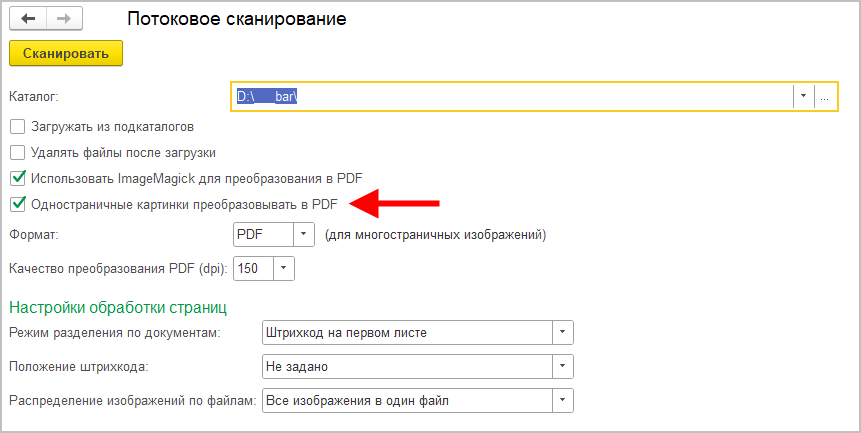Expand Положение штрихкода dropdown arrow

[563, 366]
